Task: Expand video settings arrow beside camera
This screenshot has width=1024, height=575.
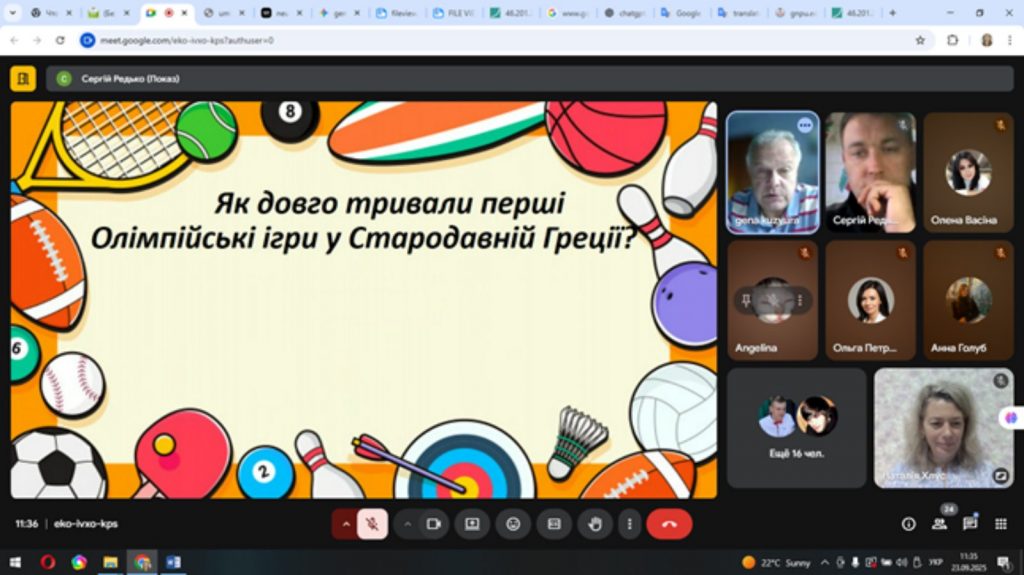Action: [x=407, y=524]
